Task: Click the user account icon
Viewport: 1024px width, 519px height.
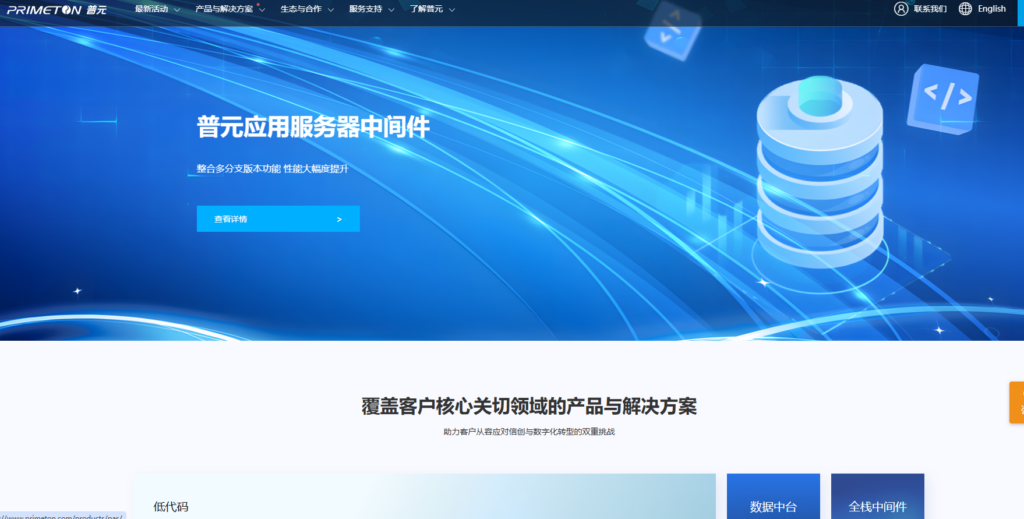Action: (901, 8)
